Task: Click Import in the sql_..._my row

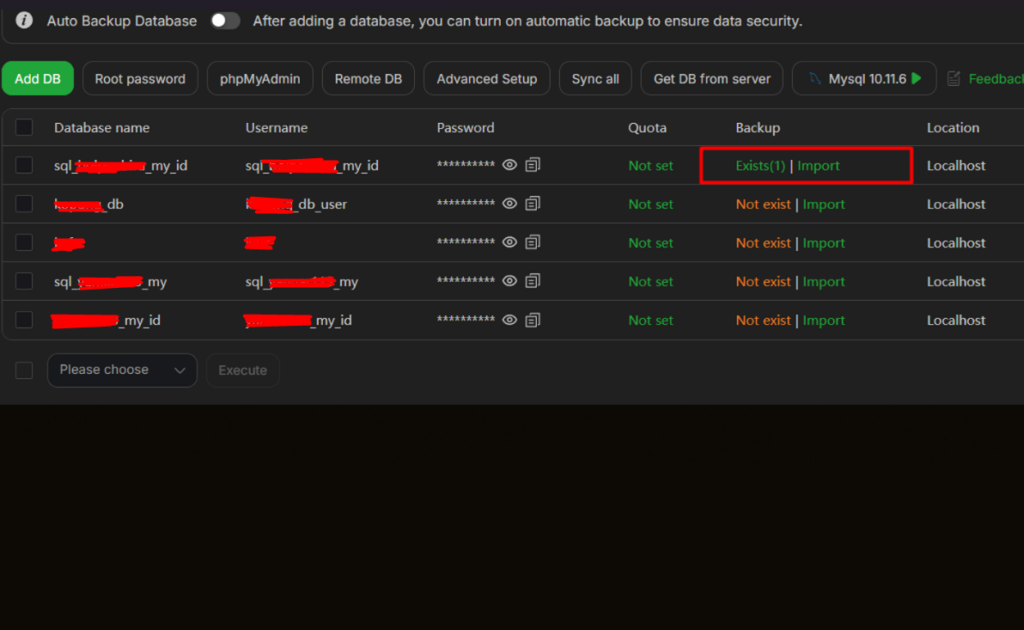Action: 824,281
